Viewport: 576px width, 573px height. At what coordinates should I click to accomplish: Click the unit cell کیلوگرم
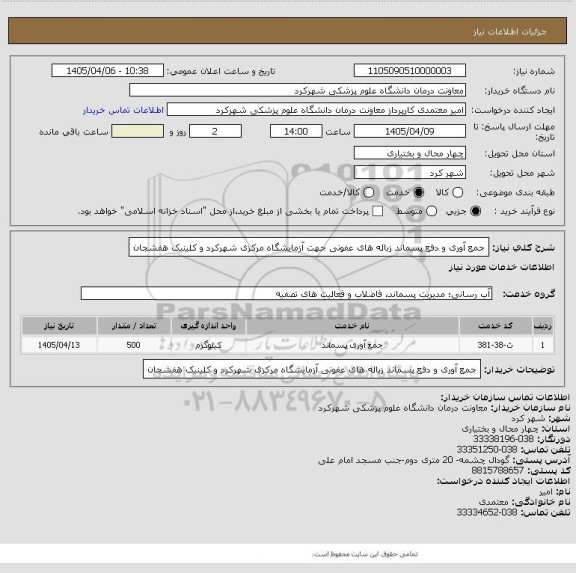208,345
